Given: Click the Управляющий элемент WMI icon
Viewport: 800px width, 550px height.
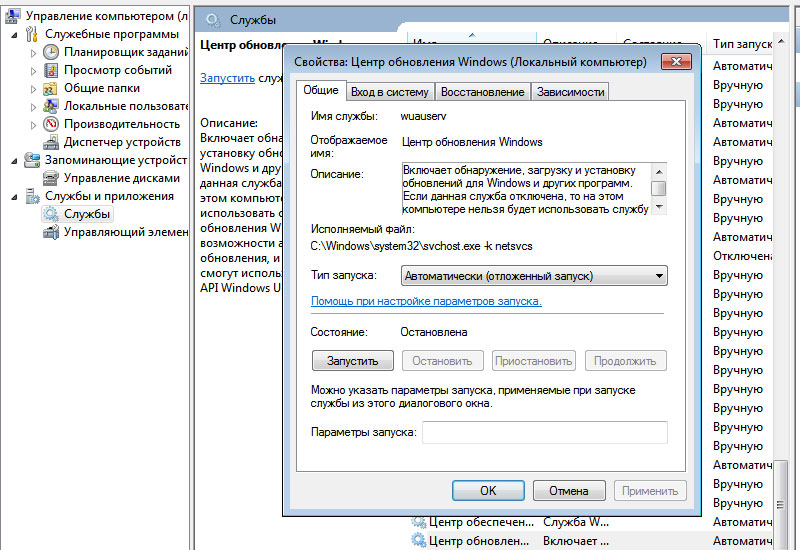Looking at the screenshot, I should [51, 232].
